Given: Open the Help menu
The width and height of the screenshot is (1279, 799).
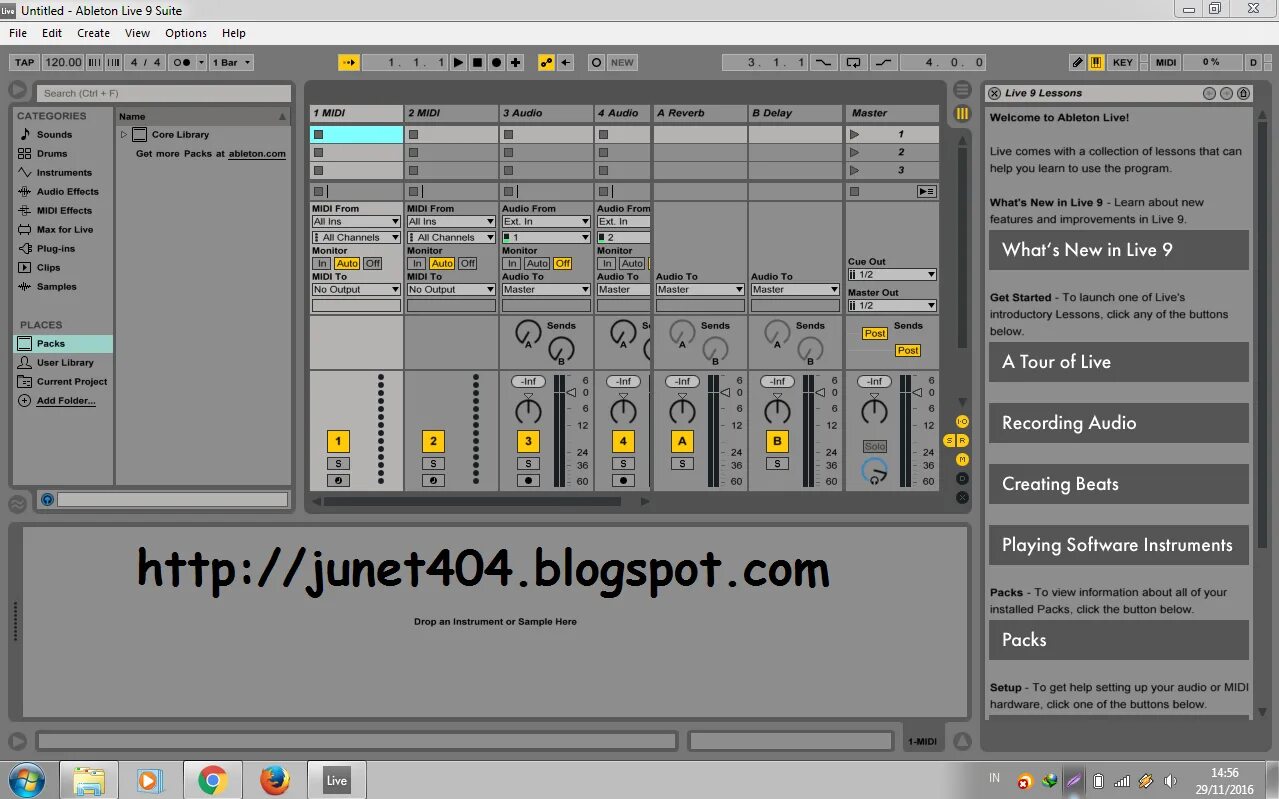Looking at the screenshot, I should point(234,33).
